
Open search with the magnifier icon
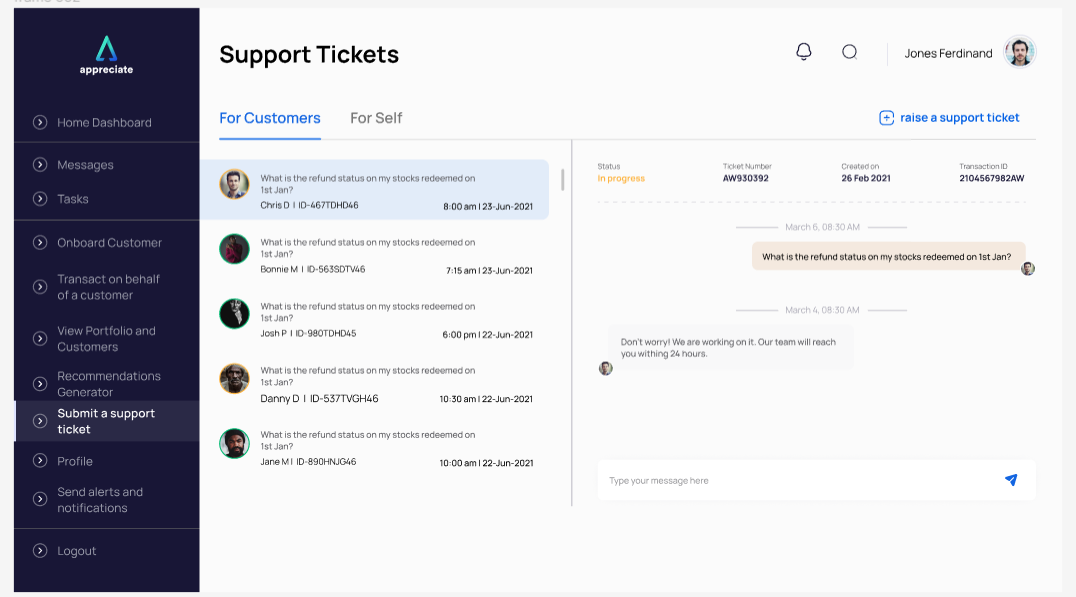click(x=850, y=52)
